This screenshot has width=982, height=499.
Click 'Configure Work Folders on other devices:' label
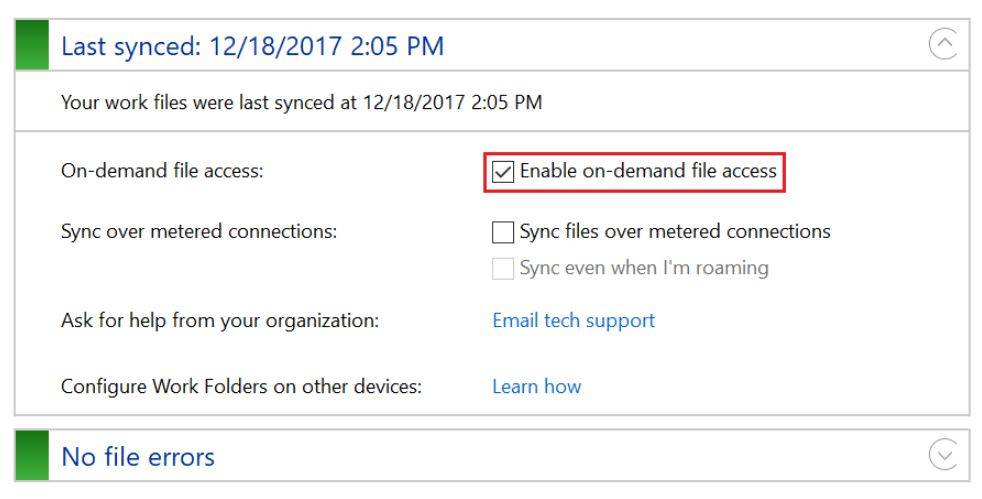tap(241, 386)
